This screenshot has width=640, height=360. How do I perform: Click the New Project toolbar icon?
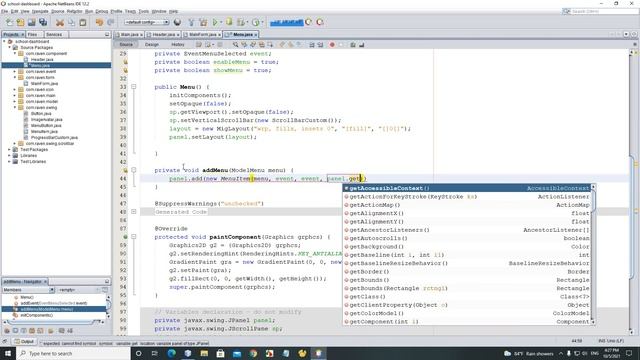point(20,22)
